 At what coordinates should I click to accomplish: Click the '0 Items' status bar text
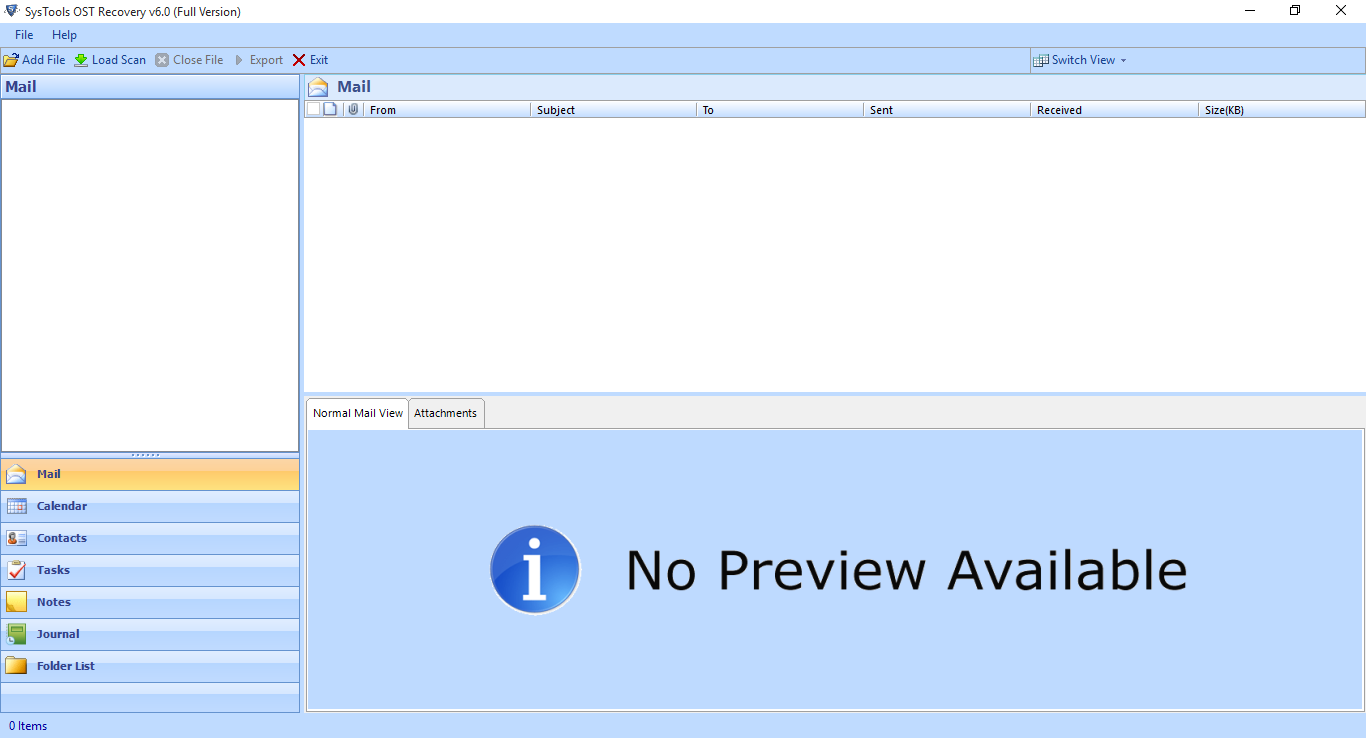tap(28, 726)
